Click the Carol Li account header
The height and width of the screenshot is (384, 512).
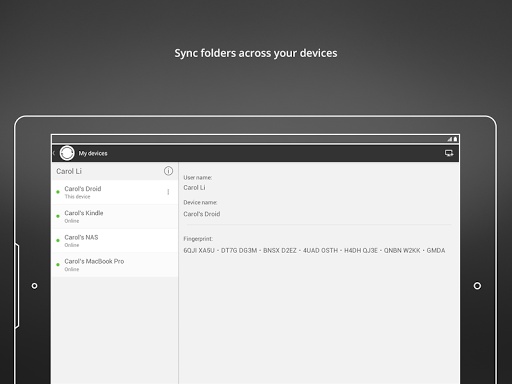(115, 171)
